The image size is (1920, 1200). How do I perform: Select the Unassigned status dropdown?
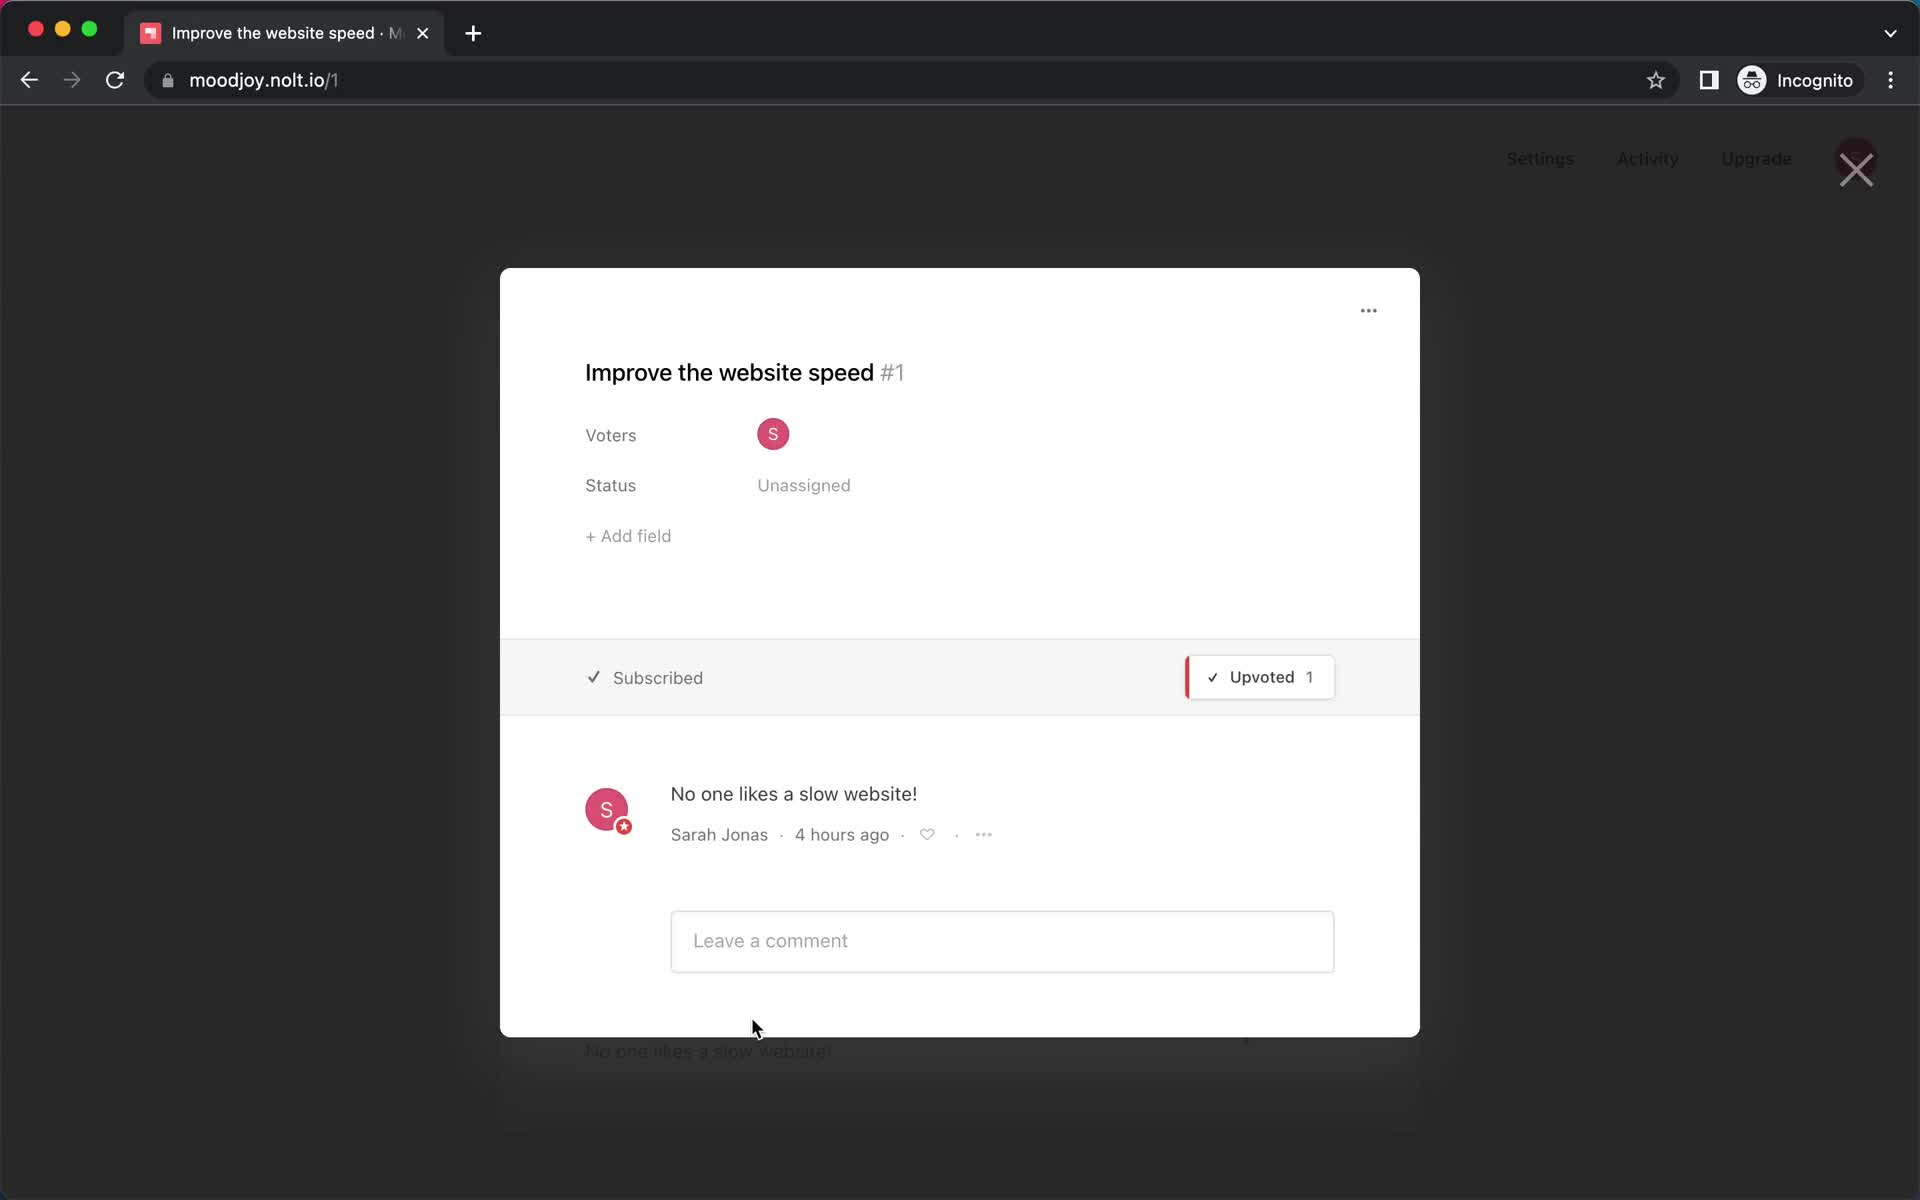pos(803,485)
